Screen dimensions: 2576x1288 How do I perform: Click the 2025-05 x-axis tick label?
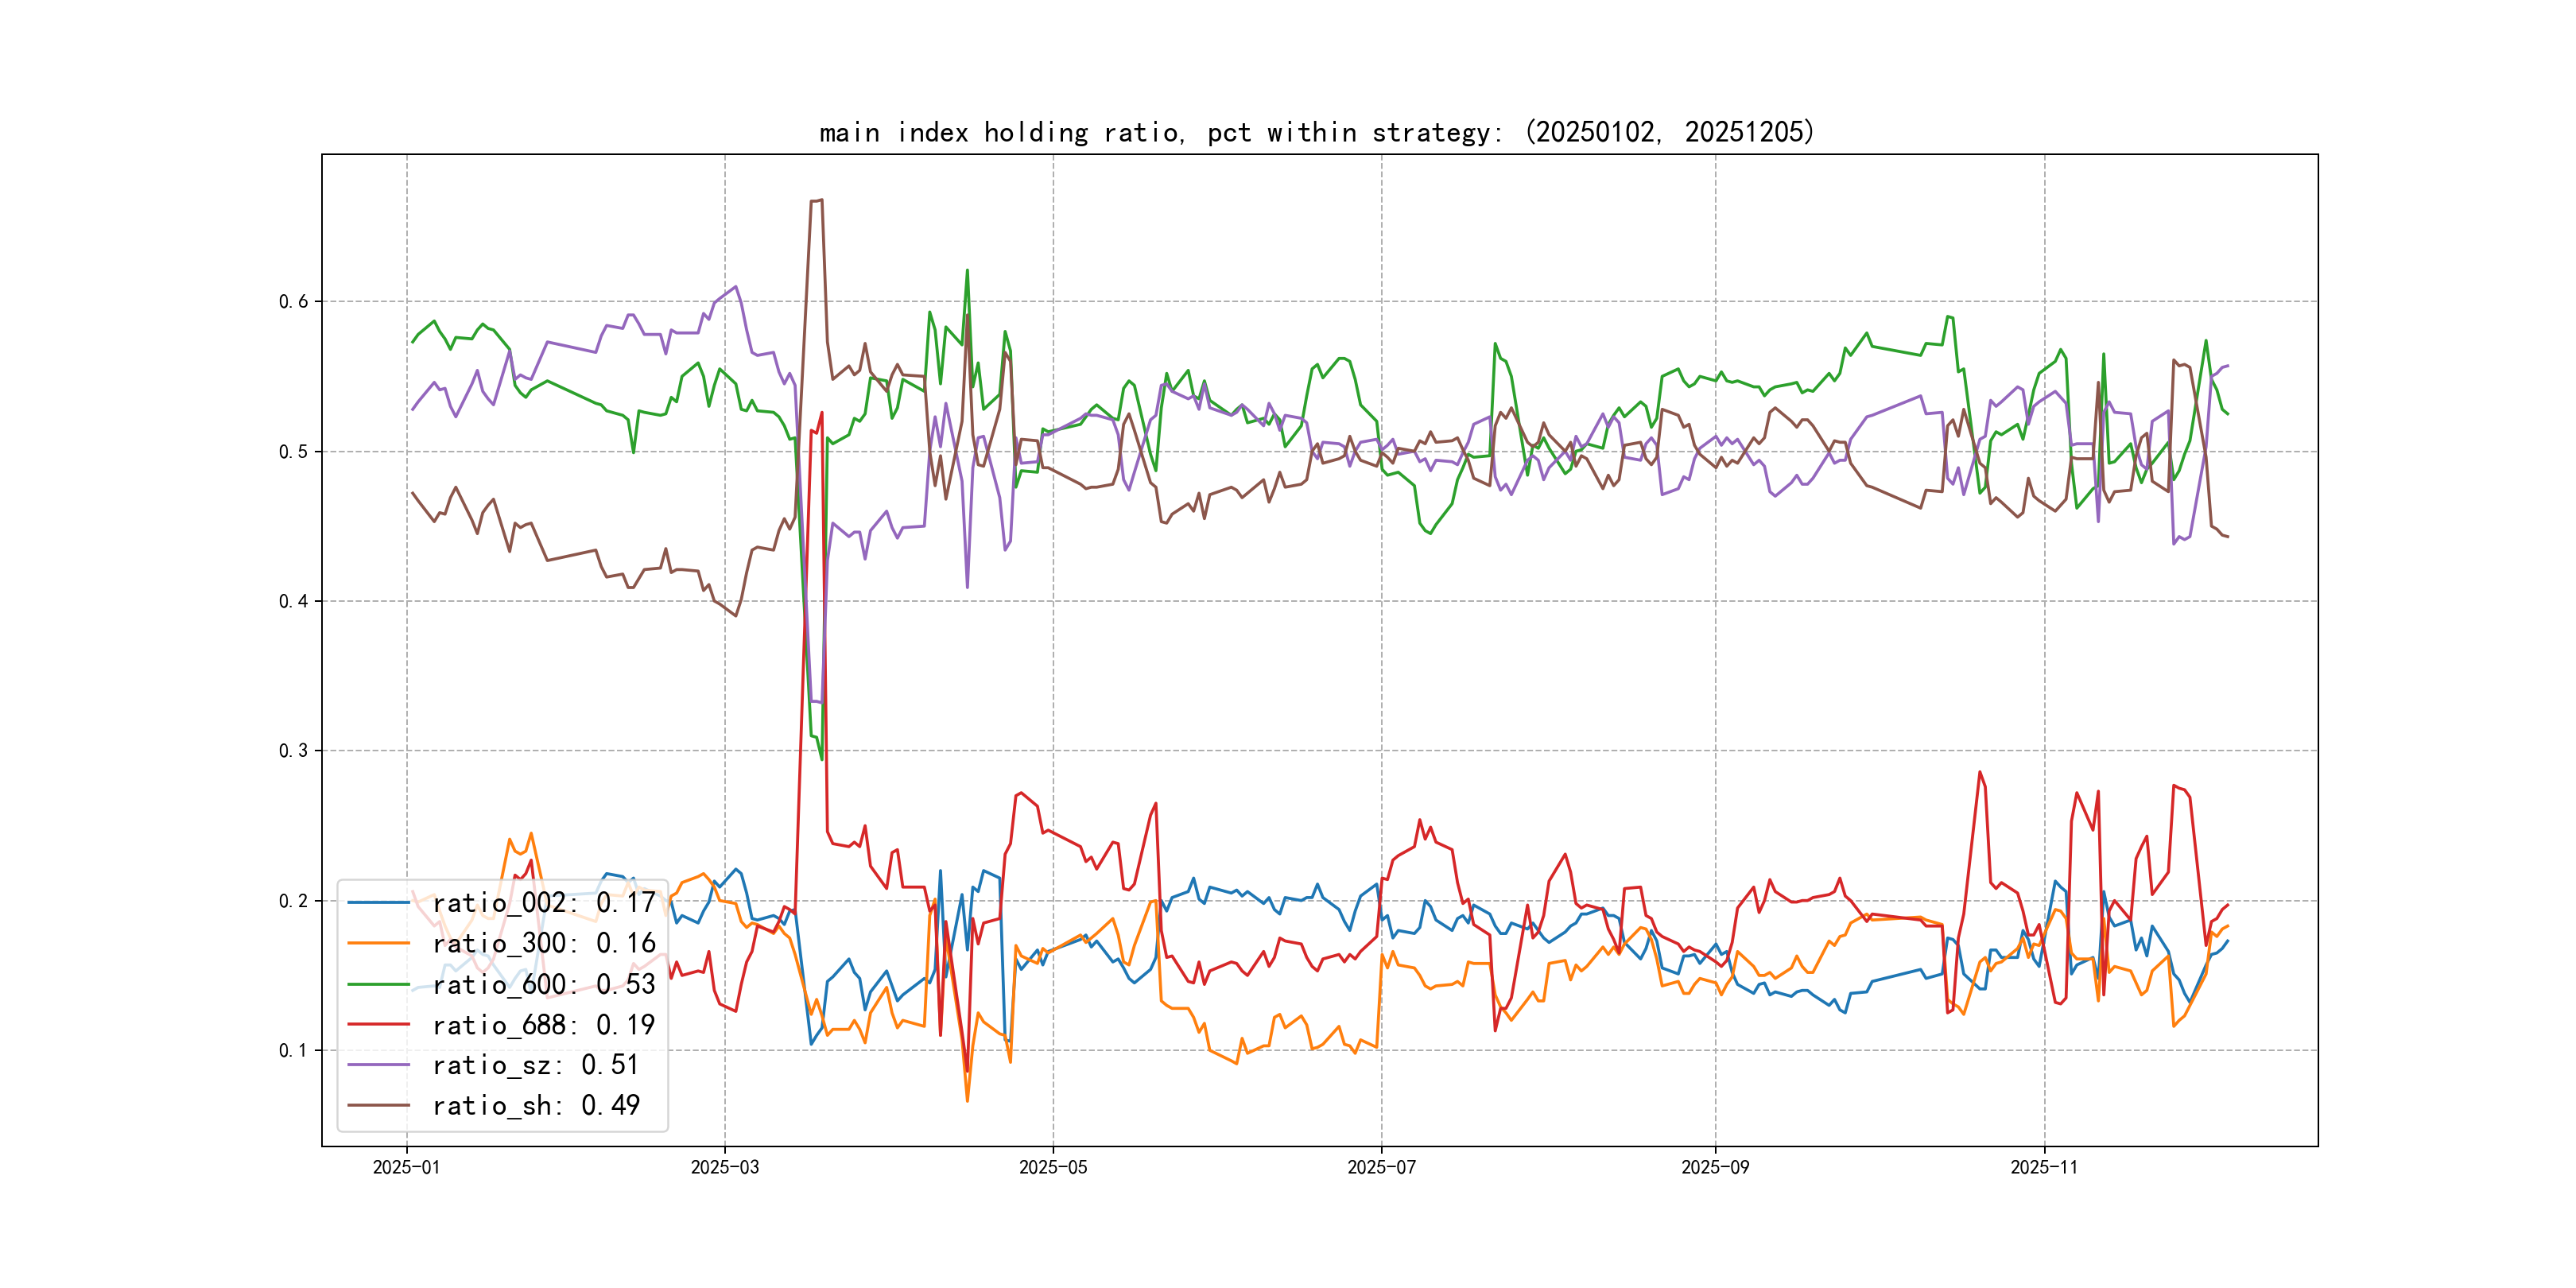coord(1052,1167)
